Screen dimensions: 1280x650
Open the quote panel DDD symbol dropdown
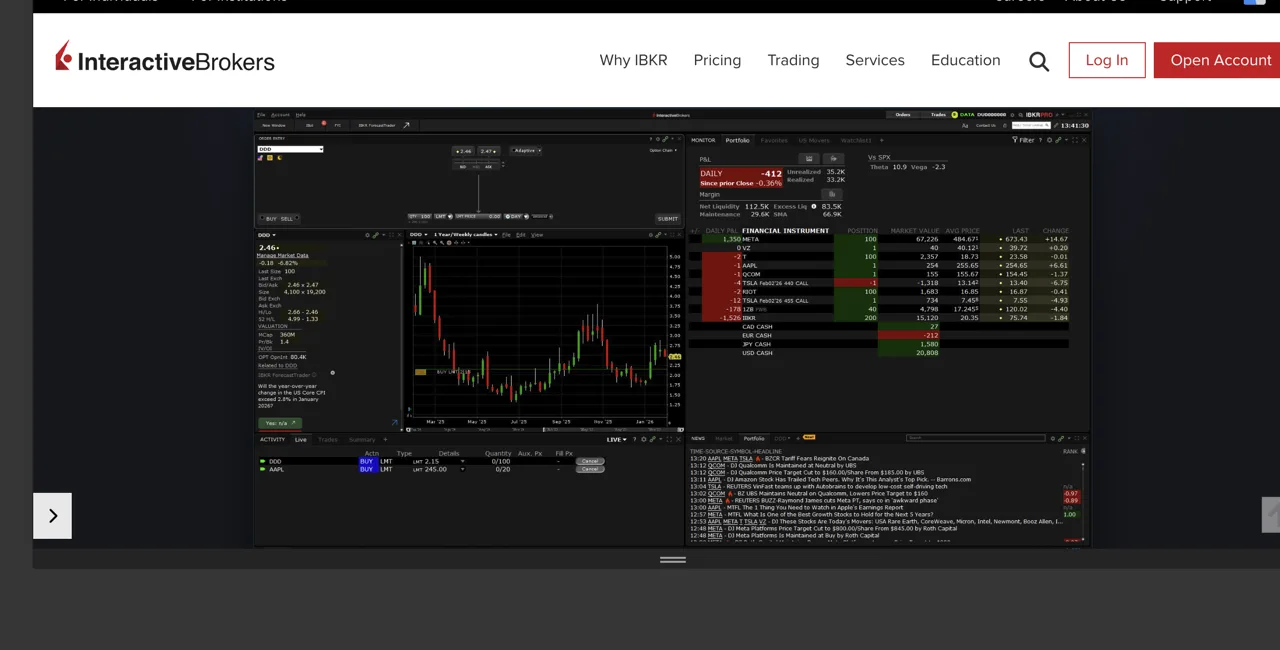click(268, 235)
